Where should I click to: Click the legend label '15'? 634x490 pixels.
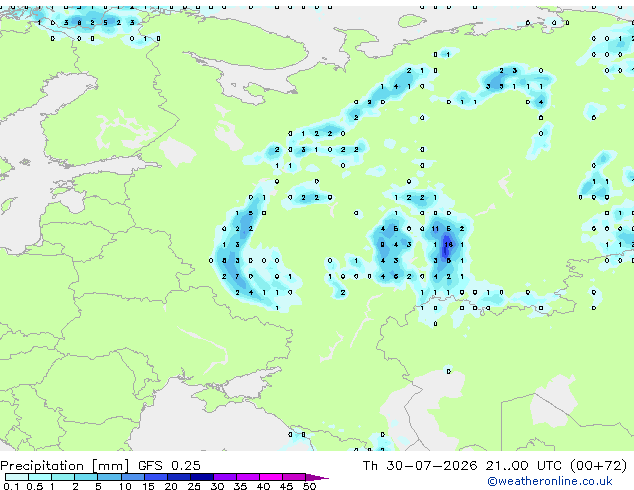click(x=148, y=486)
